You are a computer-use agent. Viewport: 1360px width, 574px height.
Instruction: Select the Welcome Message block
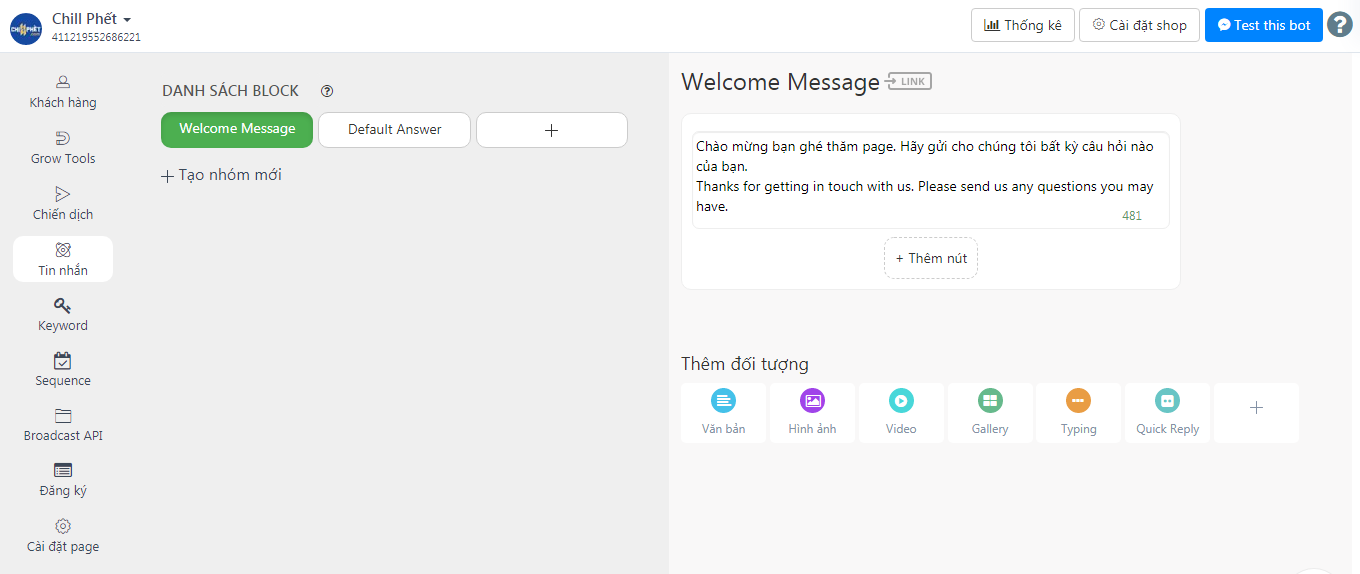point(237,129)
